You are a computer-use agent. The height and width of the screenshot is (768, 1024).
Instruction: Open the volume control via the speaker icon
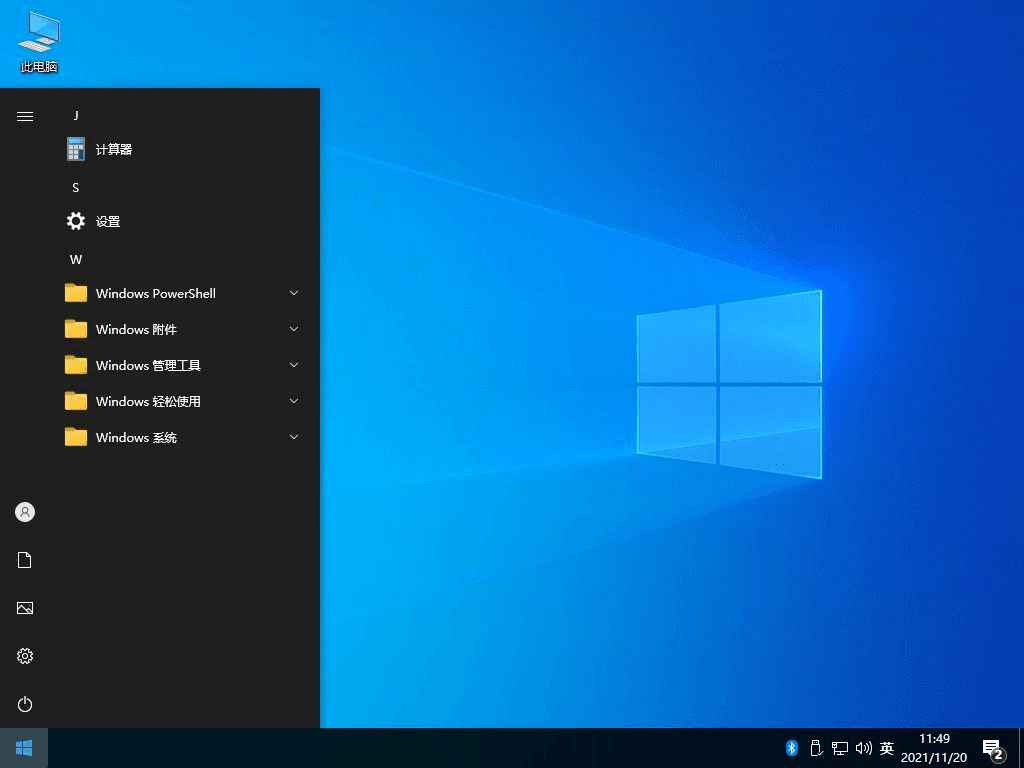[864, 747]
